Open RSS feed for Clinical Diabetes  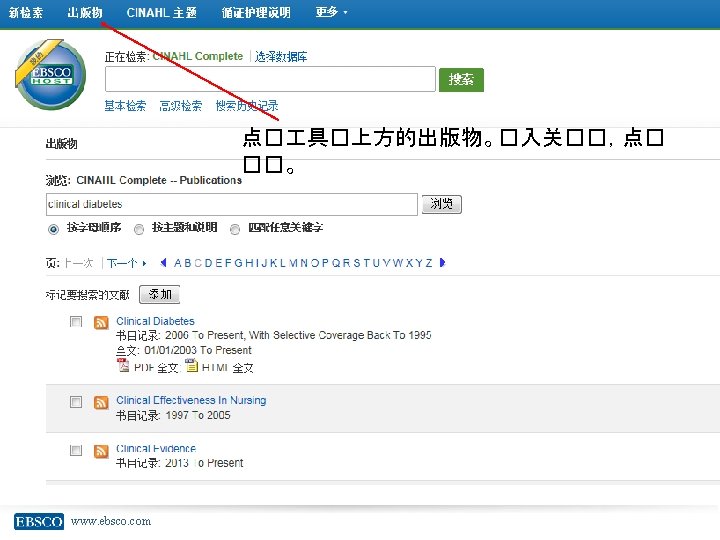pyautogui.click(x=101, y=322)
